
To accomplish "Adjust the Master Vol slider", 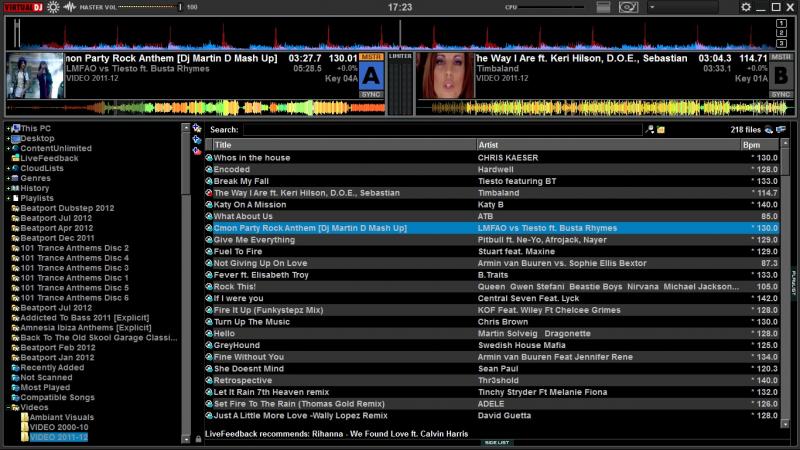I will [x=149, y=7].
